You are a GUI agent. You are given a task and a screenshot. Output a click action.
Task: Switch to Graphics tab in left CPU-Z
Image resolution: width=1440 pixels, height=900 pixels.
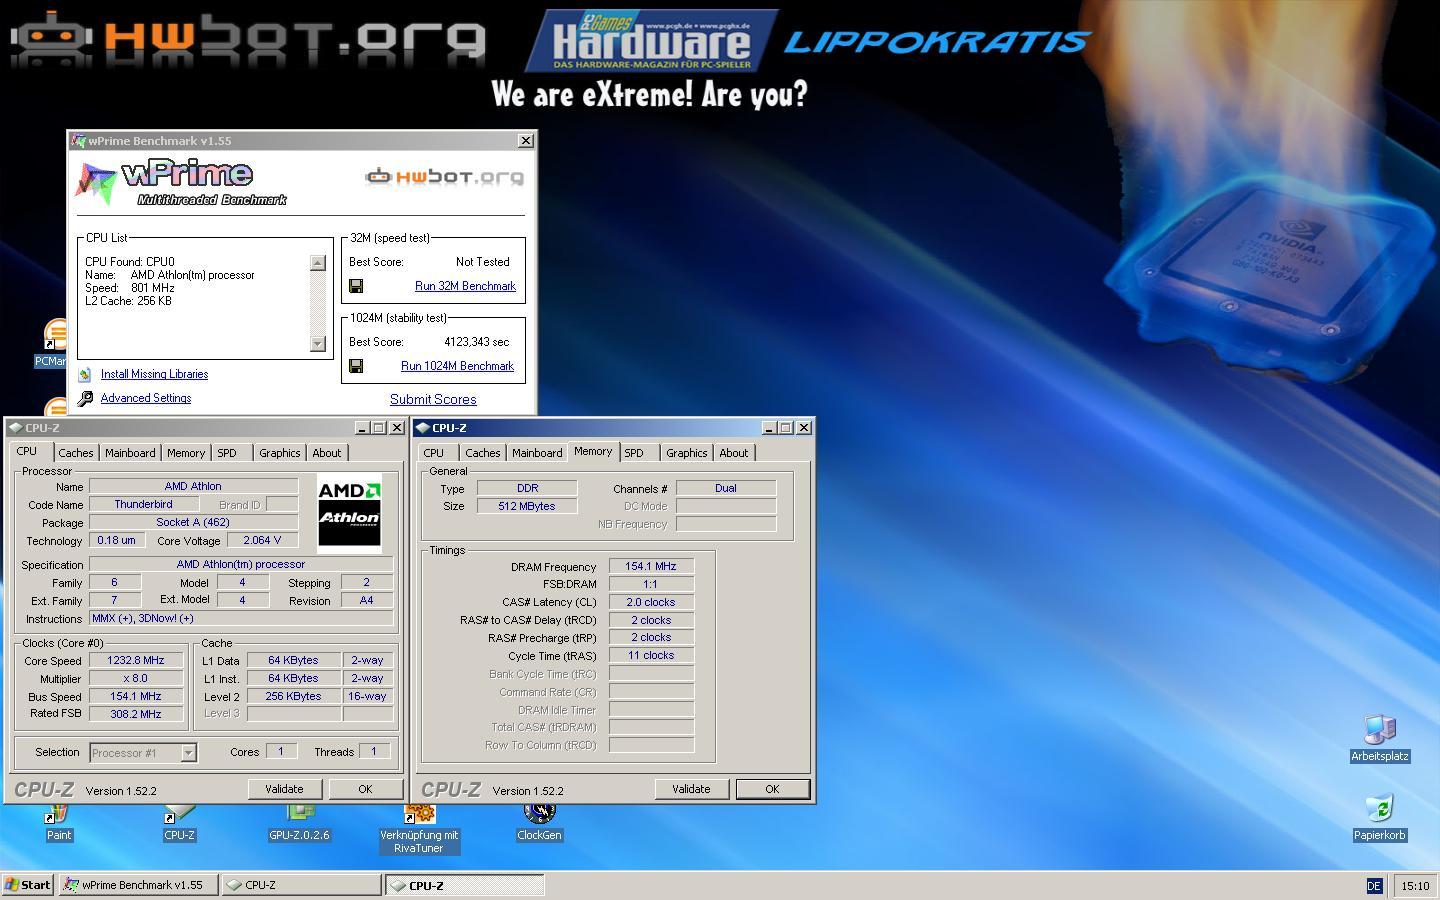280,453
